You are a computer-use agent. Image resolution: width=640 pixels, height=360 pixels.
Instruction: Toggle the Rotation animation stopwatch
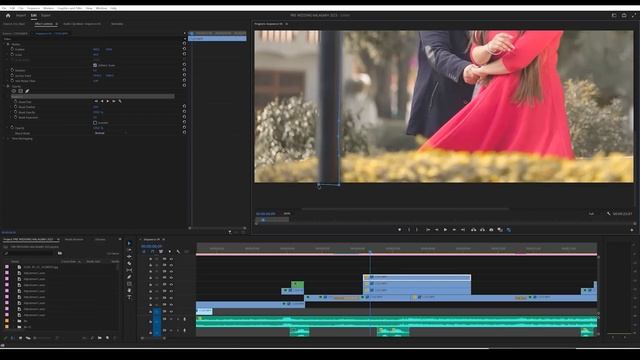[x=12, y=70]
